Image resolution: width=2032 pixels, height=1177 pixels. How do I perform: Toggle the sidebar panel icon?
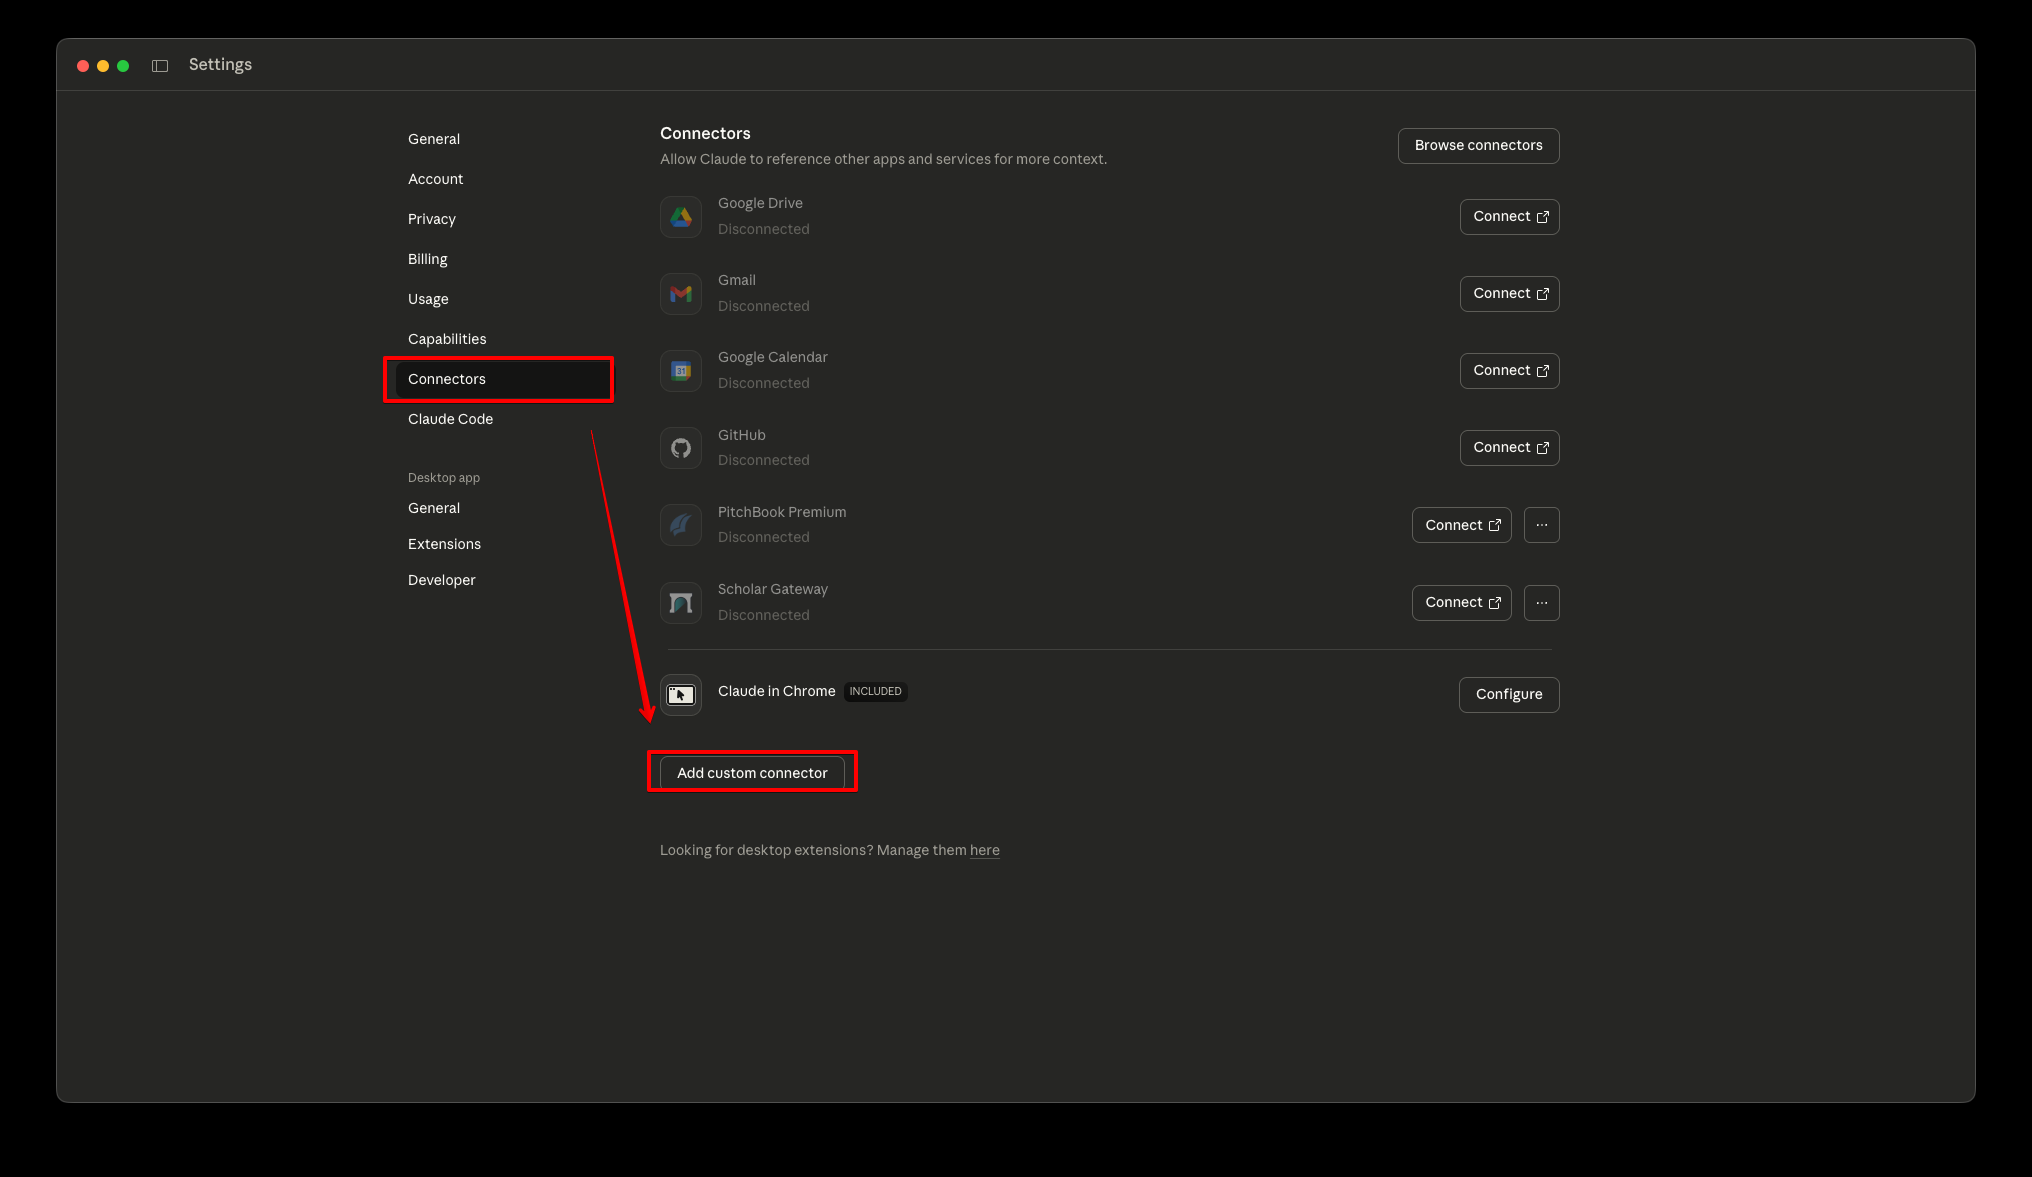160,66
